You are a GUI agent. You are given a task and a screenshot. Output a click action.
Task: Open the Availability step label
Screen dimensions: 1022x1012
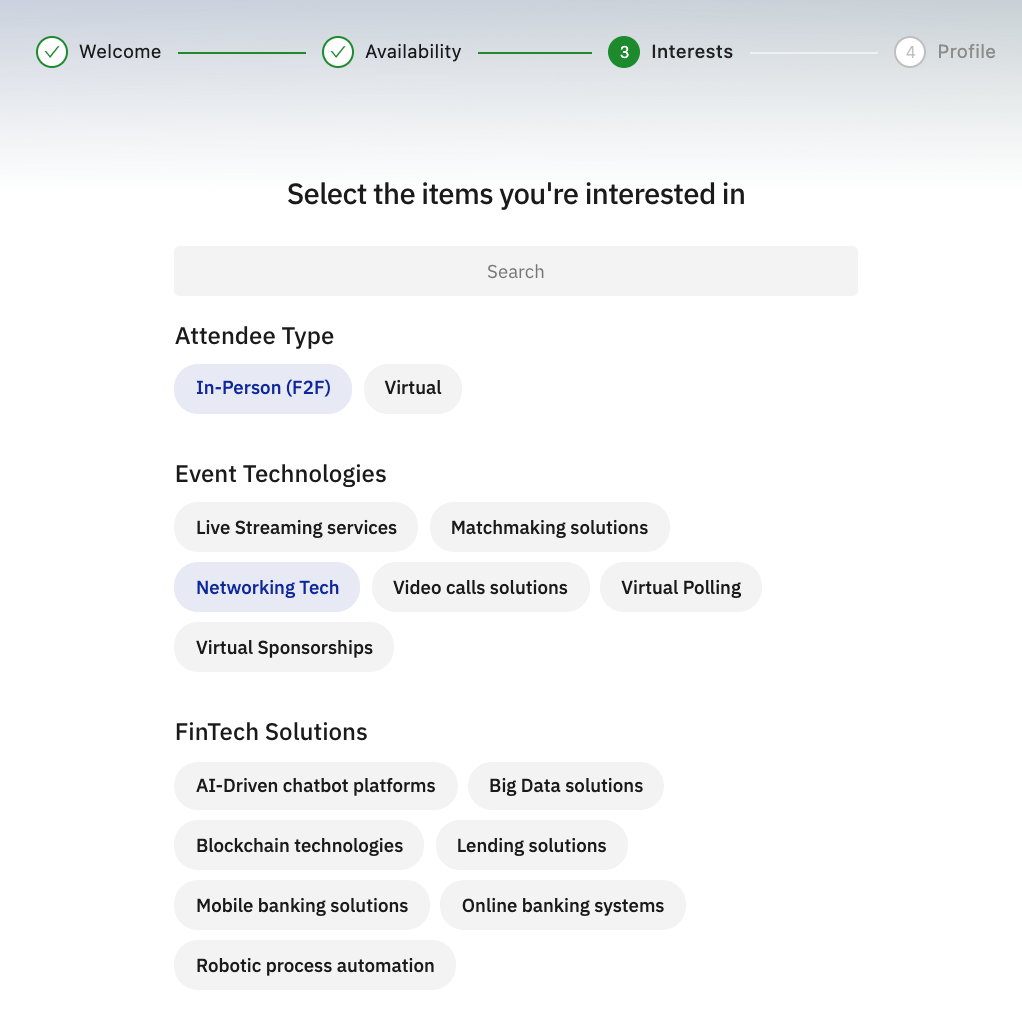pyautogui.click(x=413, y=51)
